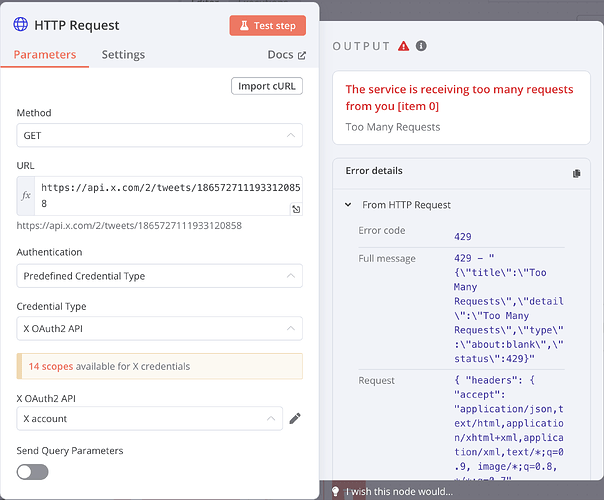Switch to the Settings tab

click(123, 55)
